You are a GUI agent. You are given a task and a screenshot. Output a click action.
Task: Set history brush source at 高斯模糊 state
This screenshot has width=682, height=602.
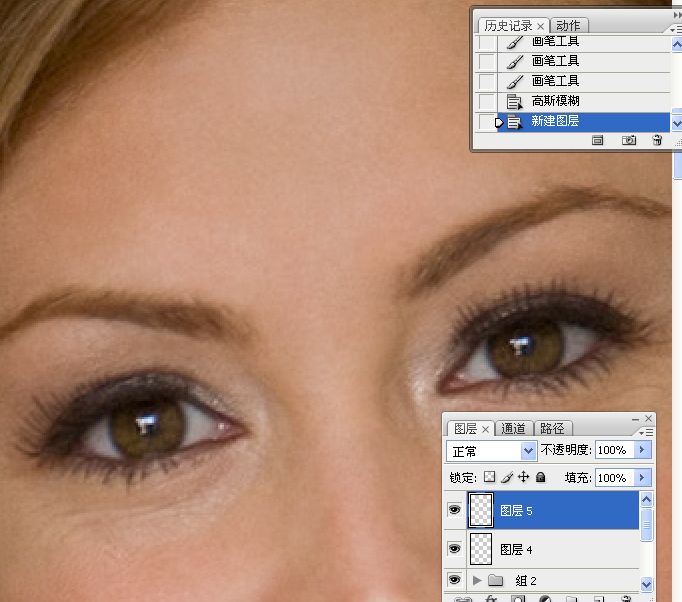point(486,101)
